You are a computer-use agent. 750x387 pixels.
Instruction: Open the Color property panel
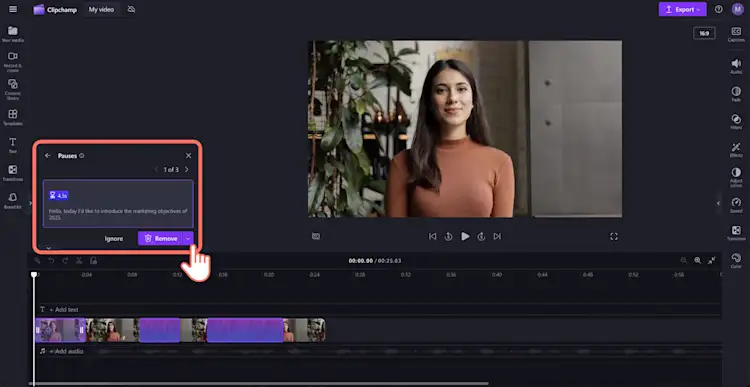tap(736, 261)
